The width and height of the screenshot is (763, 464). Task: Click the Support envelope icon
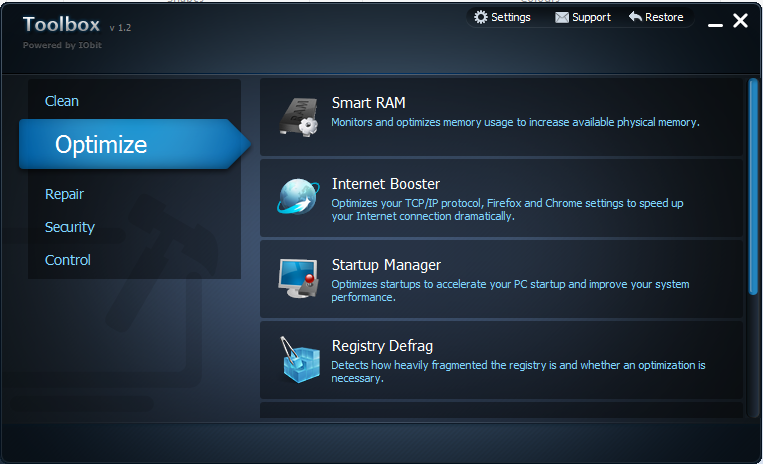(562, 18)
